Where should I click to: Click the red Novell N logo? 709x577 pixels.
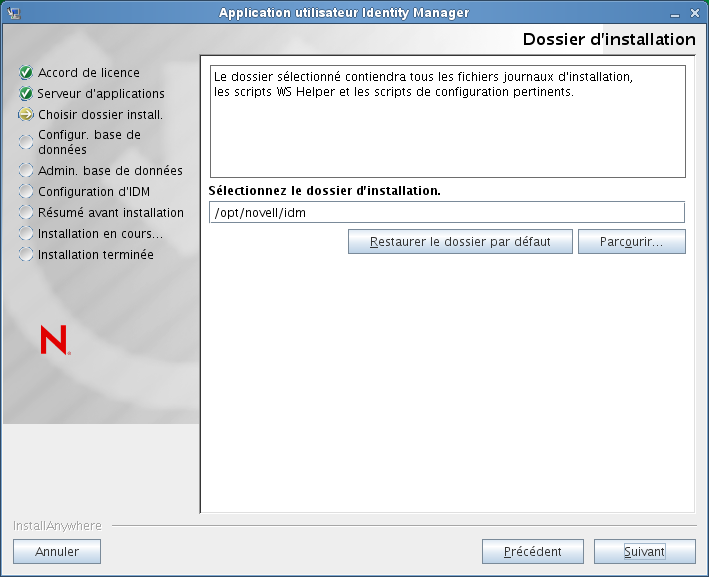(x=55, y=340)
